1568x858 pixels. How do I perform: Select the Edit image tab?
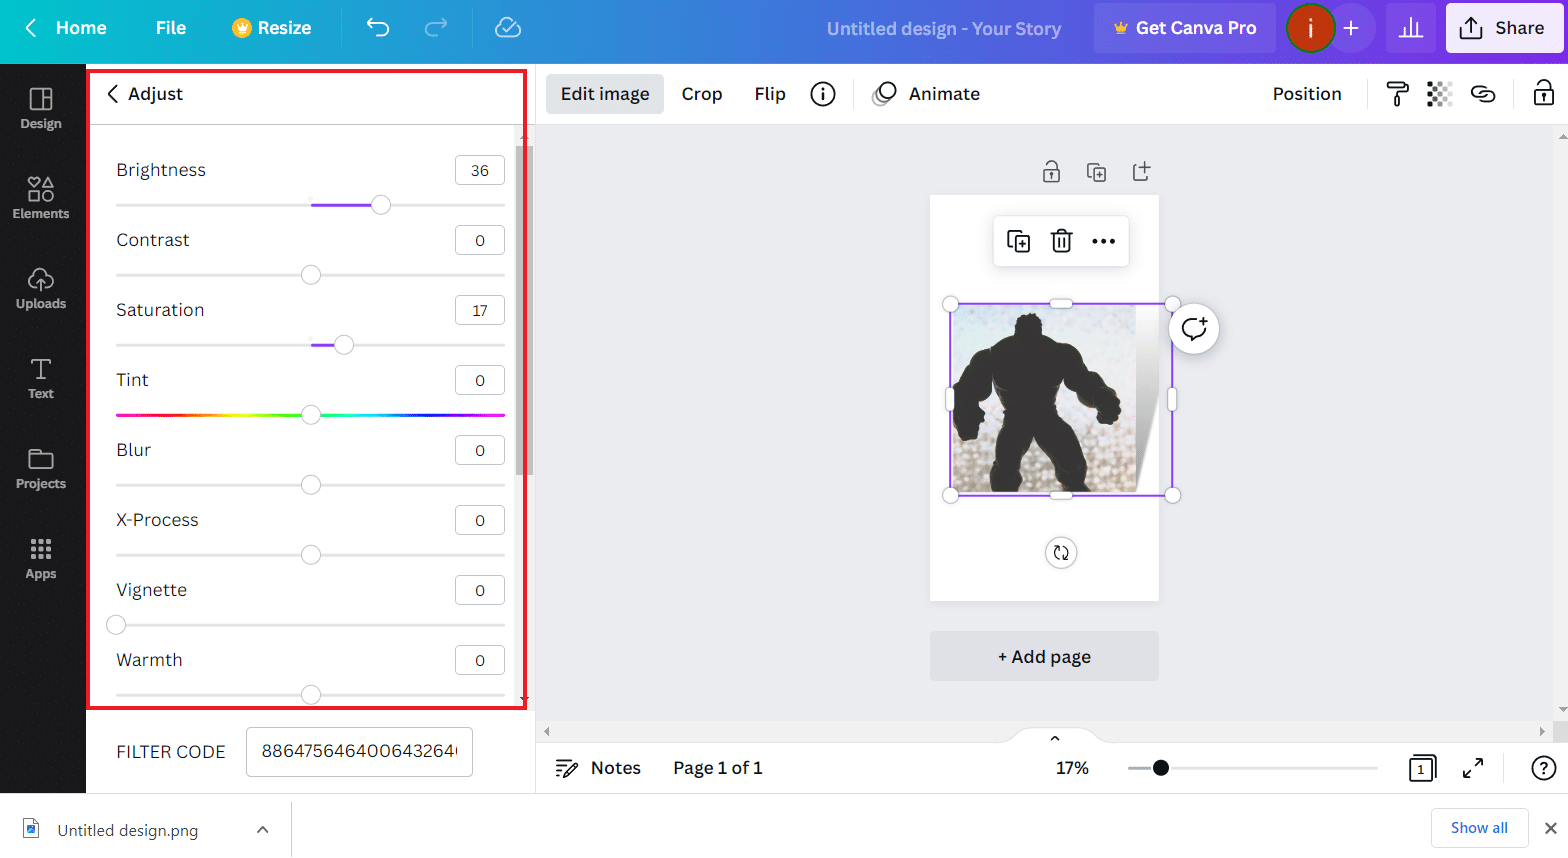tap(605, 94)
